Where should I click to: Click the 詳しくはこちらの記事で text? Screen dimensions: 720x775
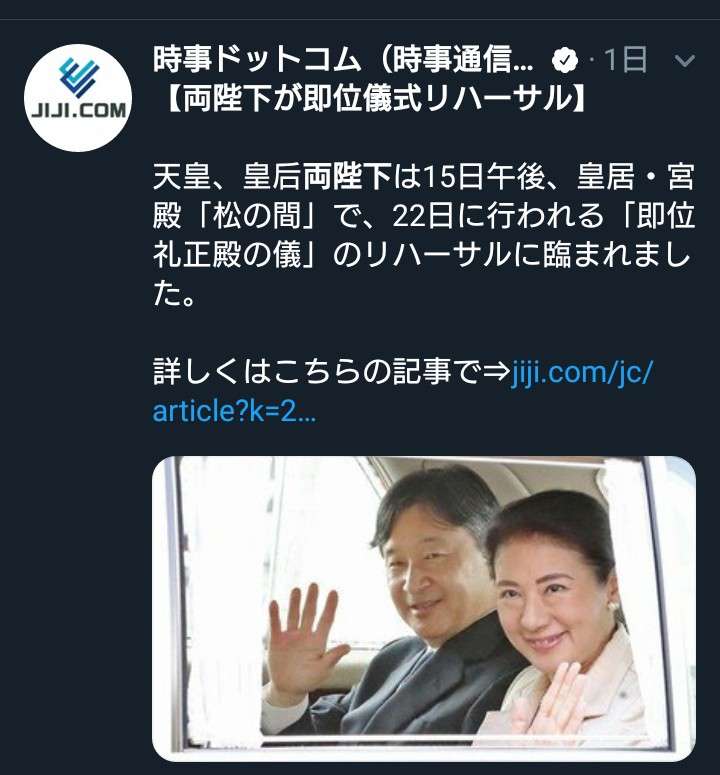click(317, 372)
